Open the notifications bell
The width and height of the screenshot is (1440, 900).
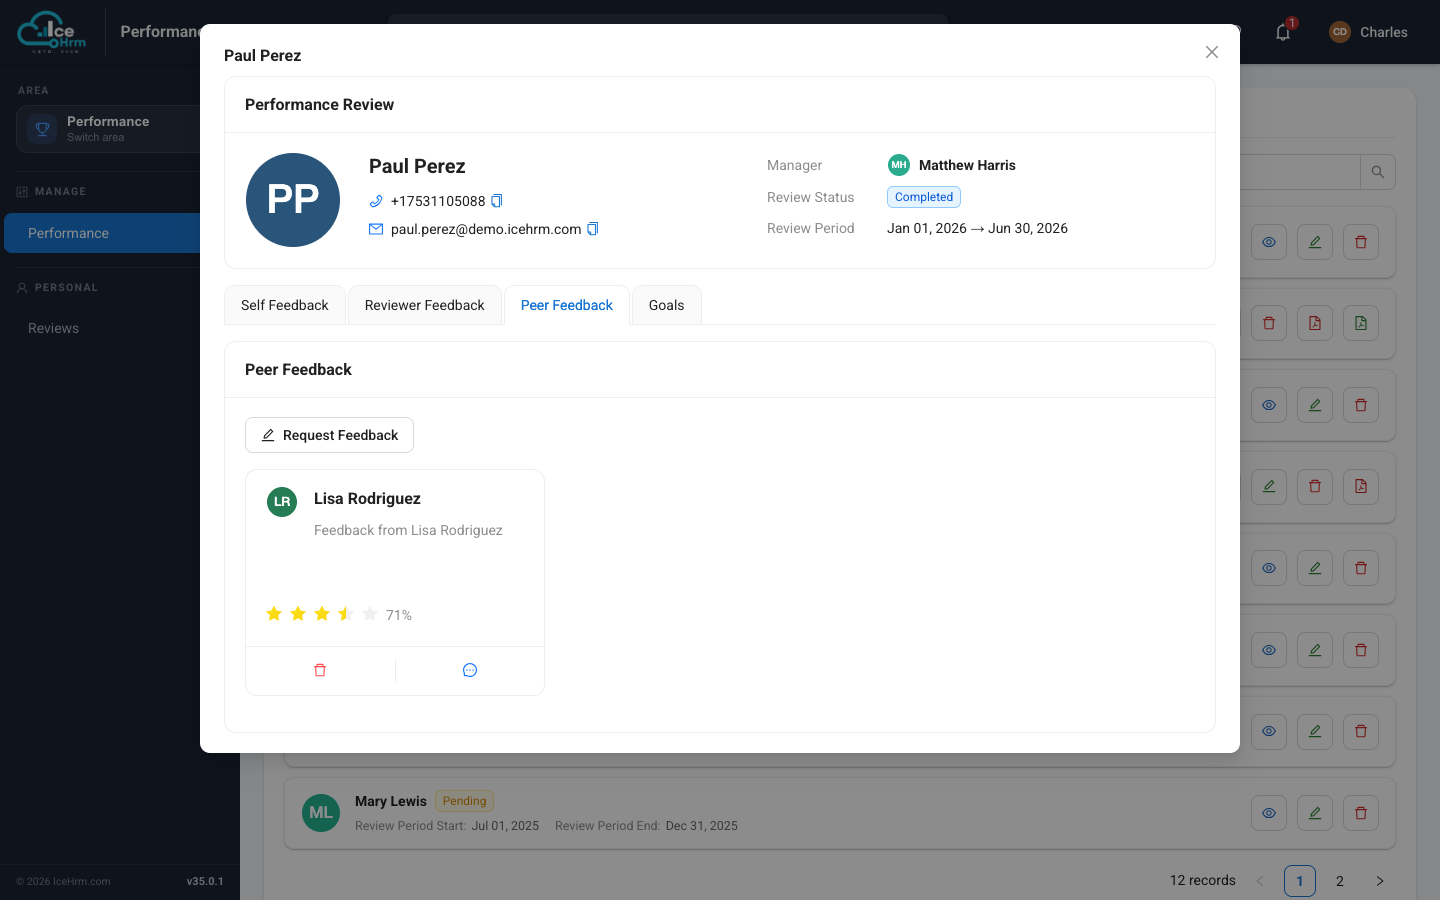click(x=1283, y=32)
